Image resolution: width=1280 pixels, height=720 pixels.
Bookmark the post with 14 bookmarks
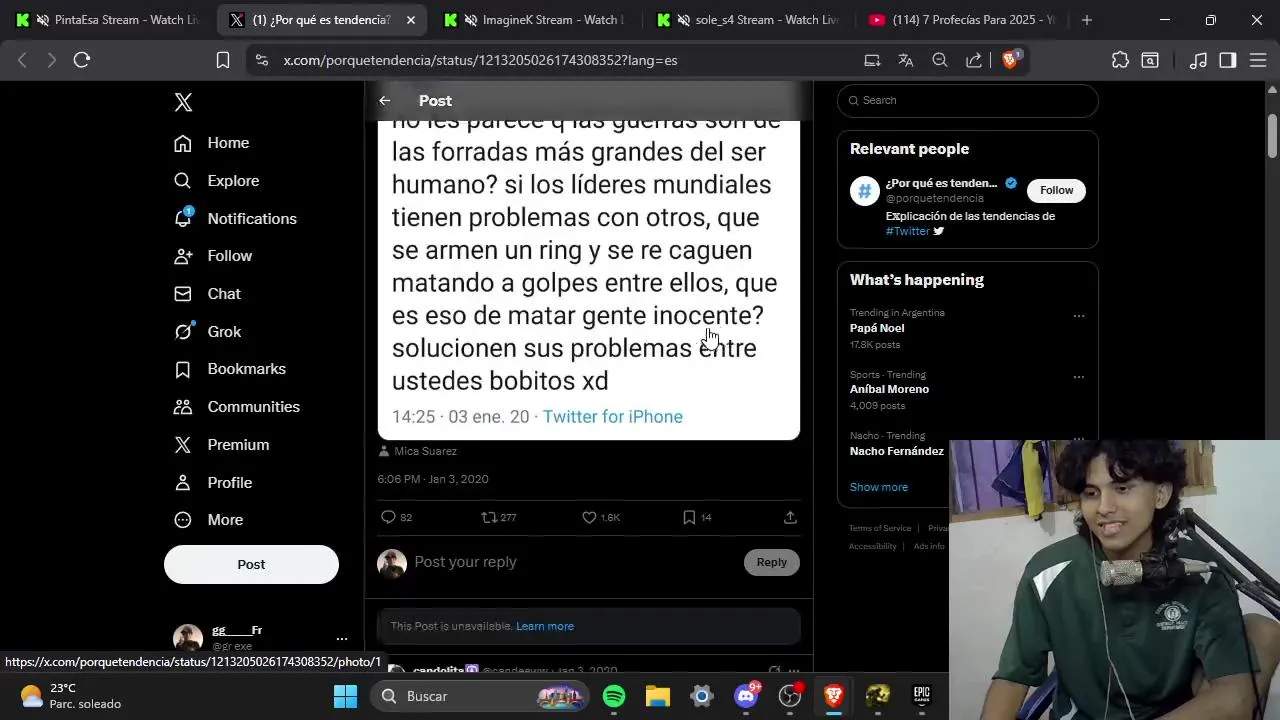[x=689, y=517]
